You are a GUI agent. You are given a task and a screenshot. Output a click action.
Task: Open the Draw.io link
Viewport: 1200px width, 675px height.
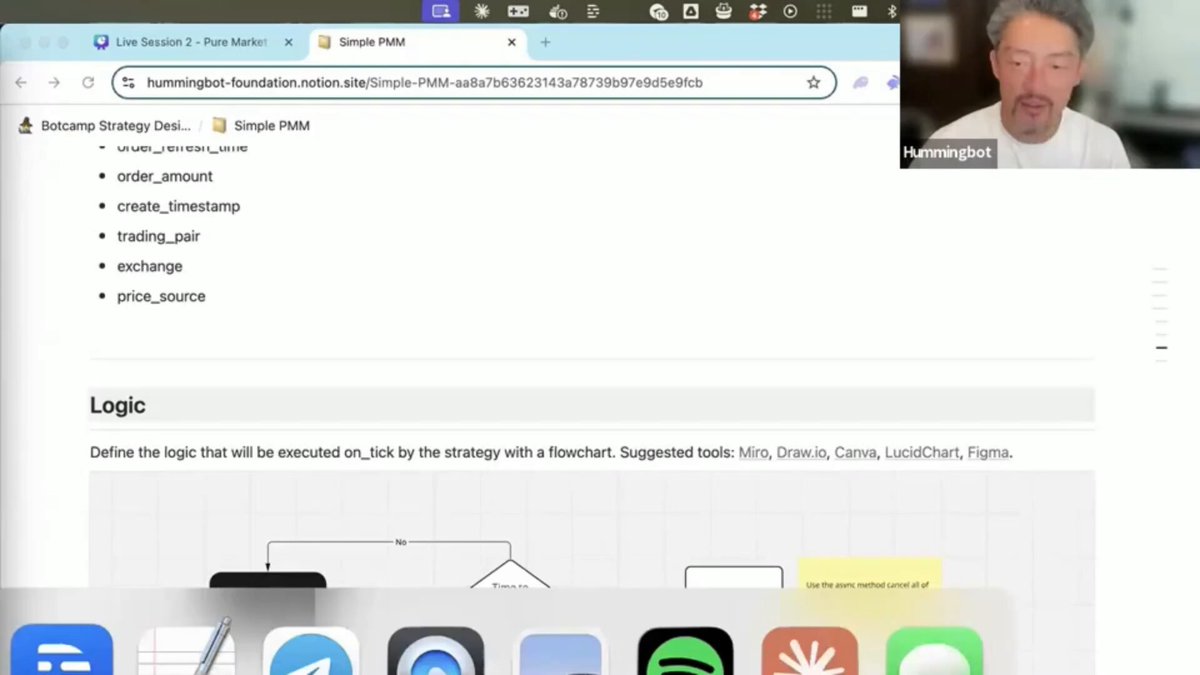coord(801,452)
